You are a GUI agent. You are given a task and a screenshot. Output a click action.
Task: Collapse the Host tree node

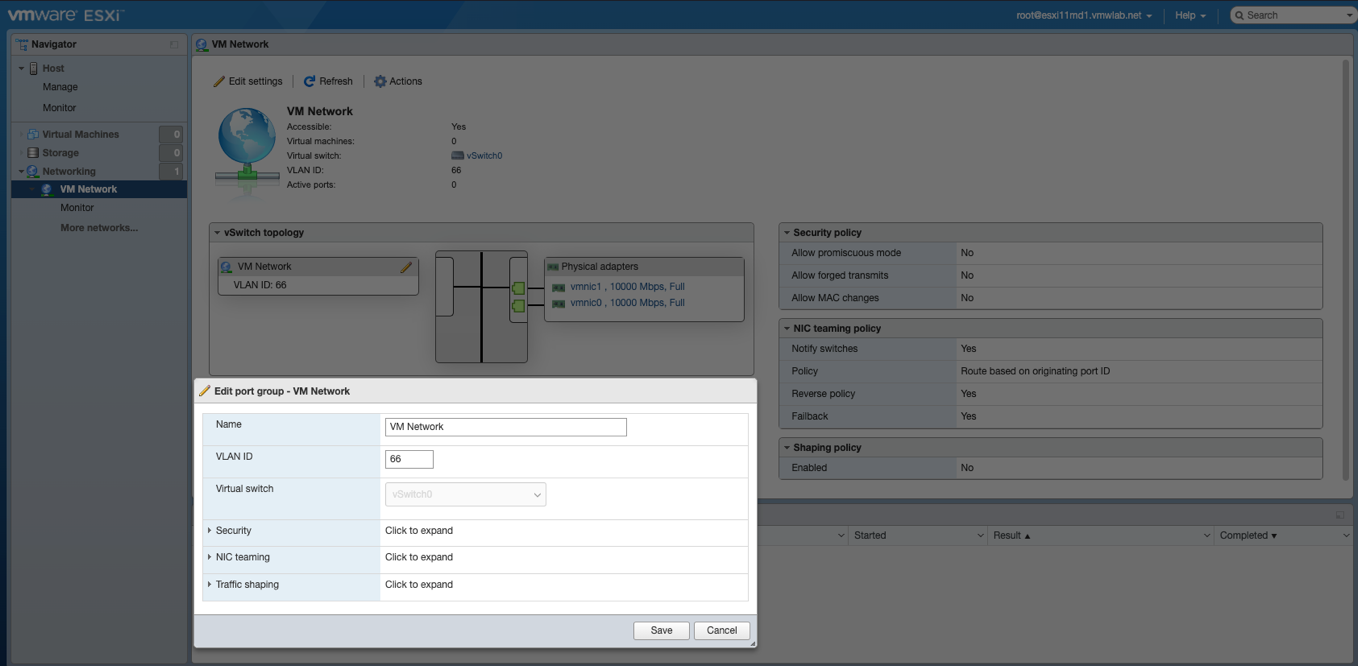point(21,68)
